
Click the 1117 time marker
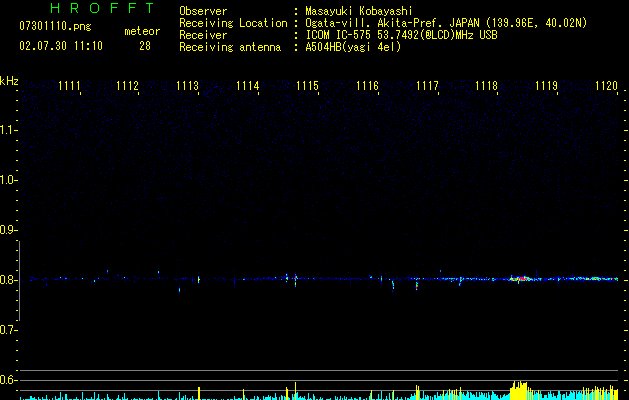tap(427, 86)
